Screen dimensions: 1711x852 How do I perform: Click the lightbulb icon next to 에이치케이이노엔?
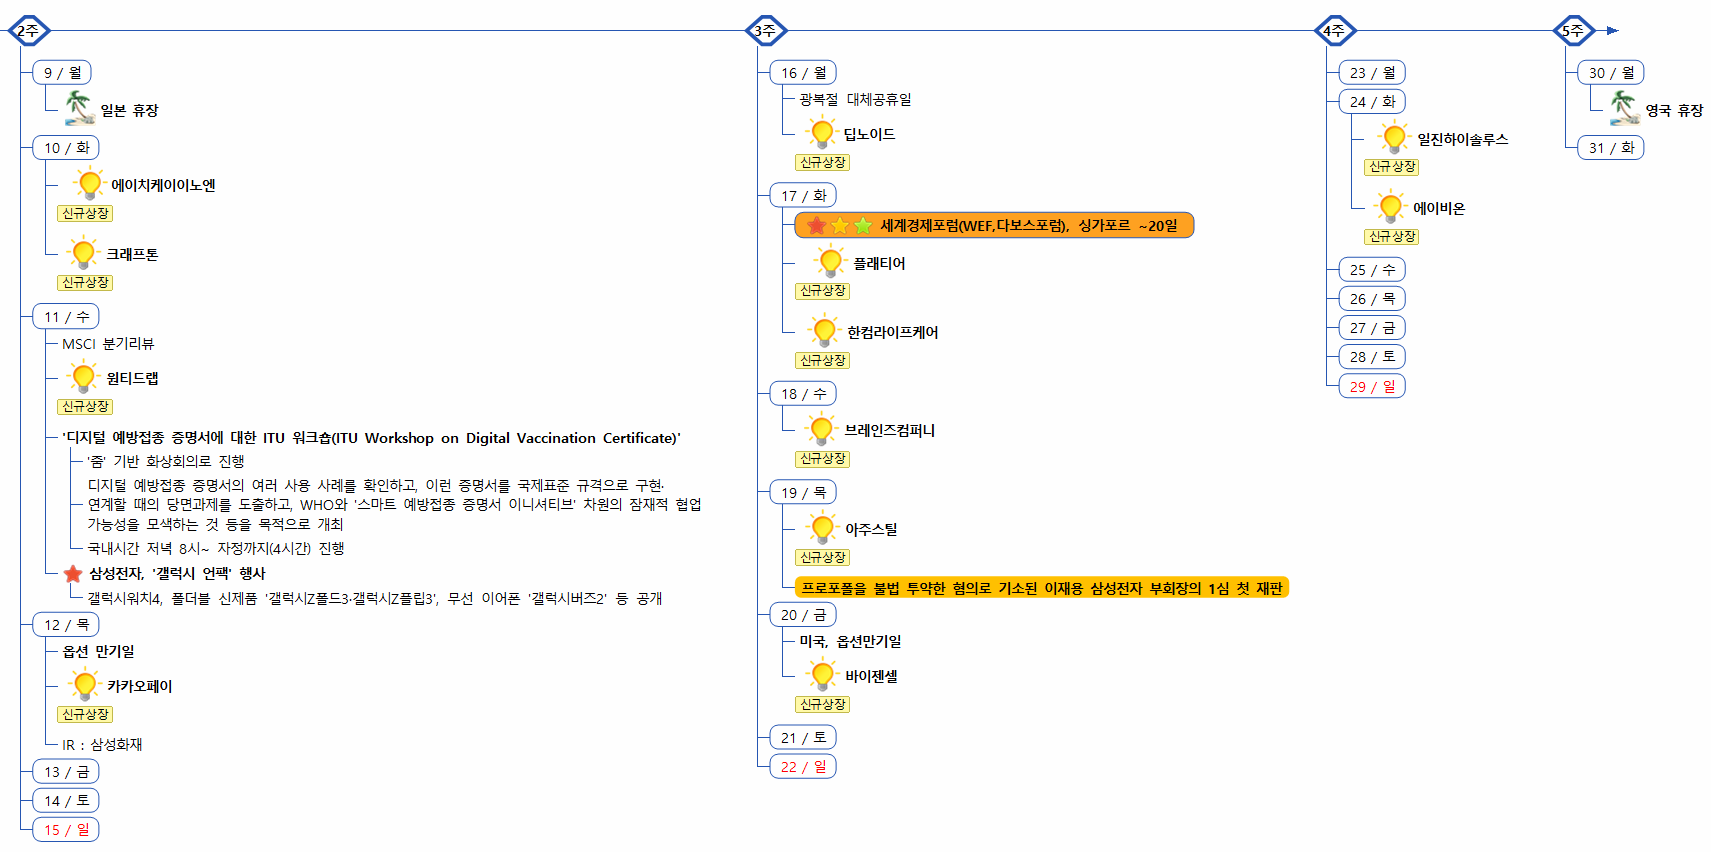coord(90,184)
